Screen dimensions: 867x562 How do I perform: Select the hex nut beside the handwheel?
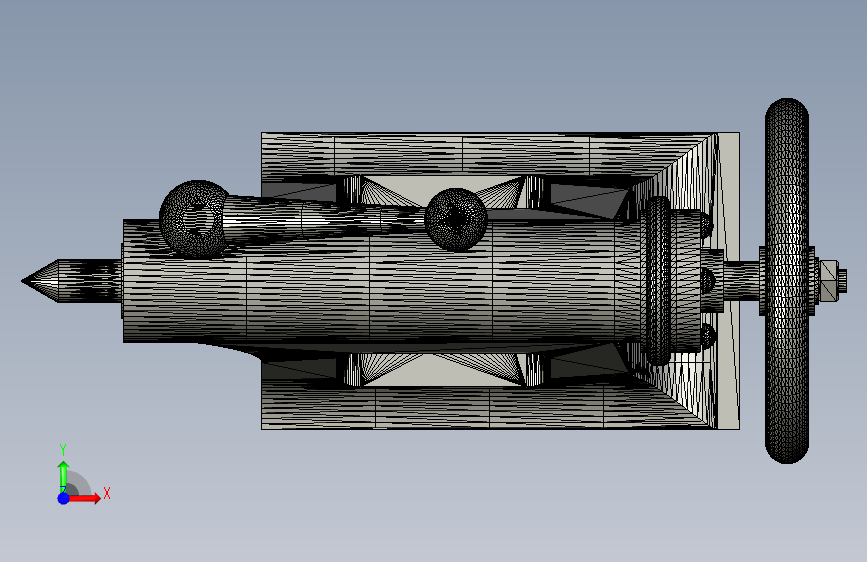828,281
